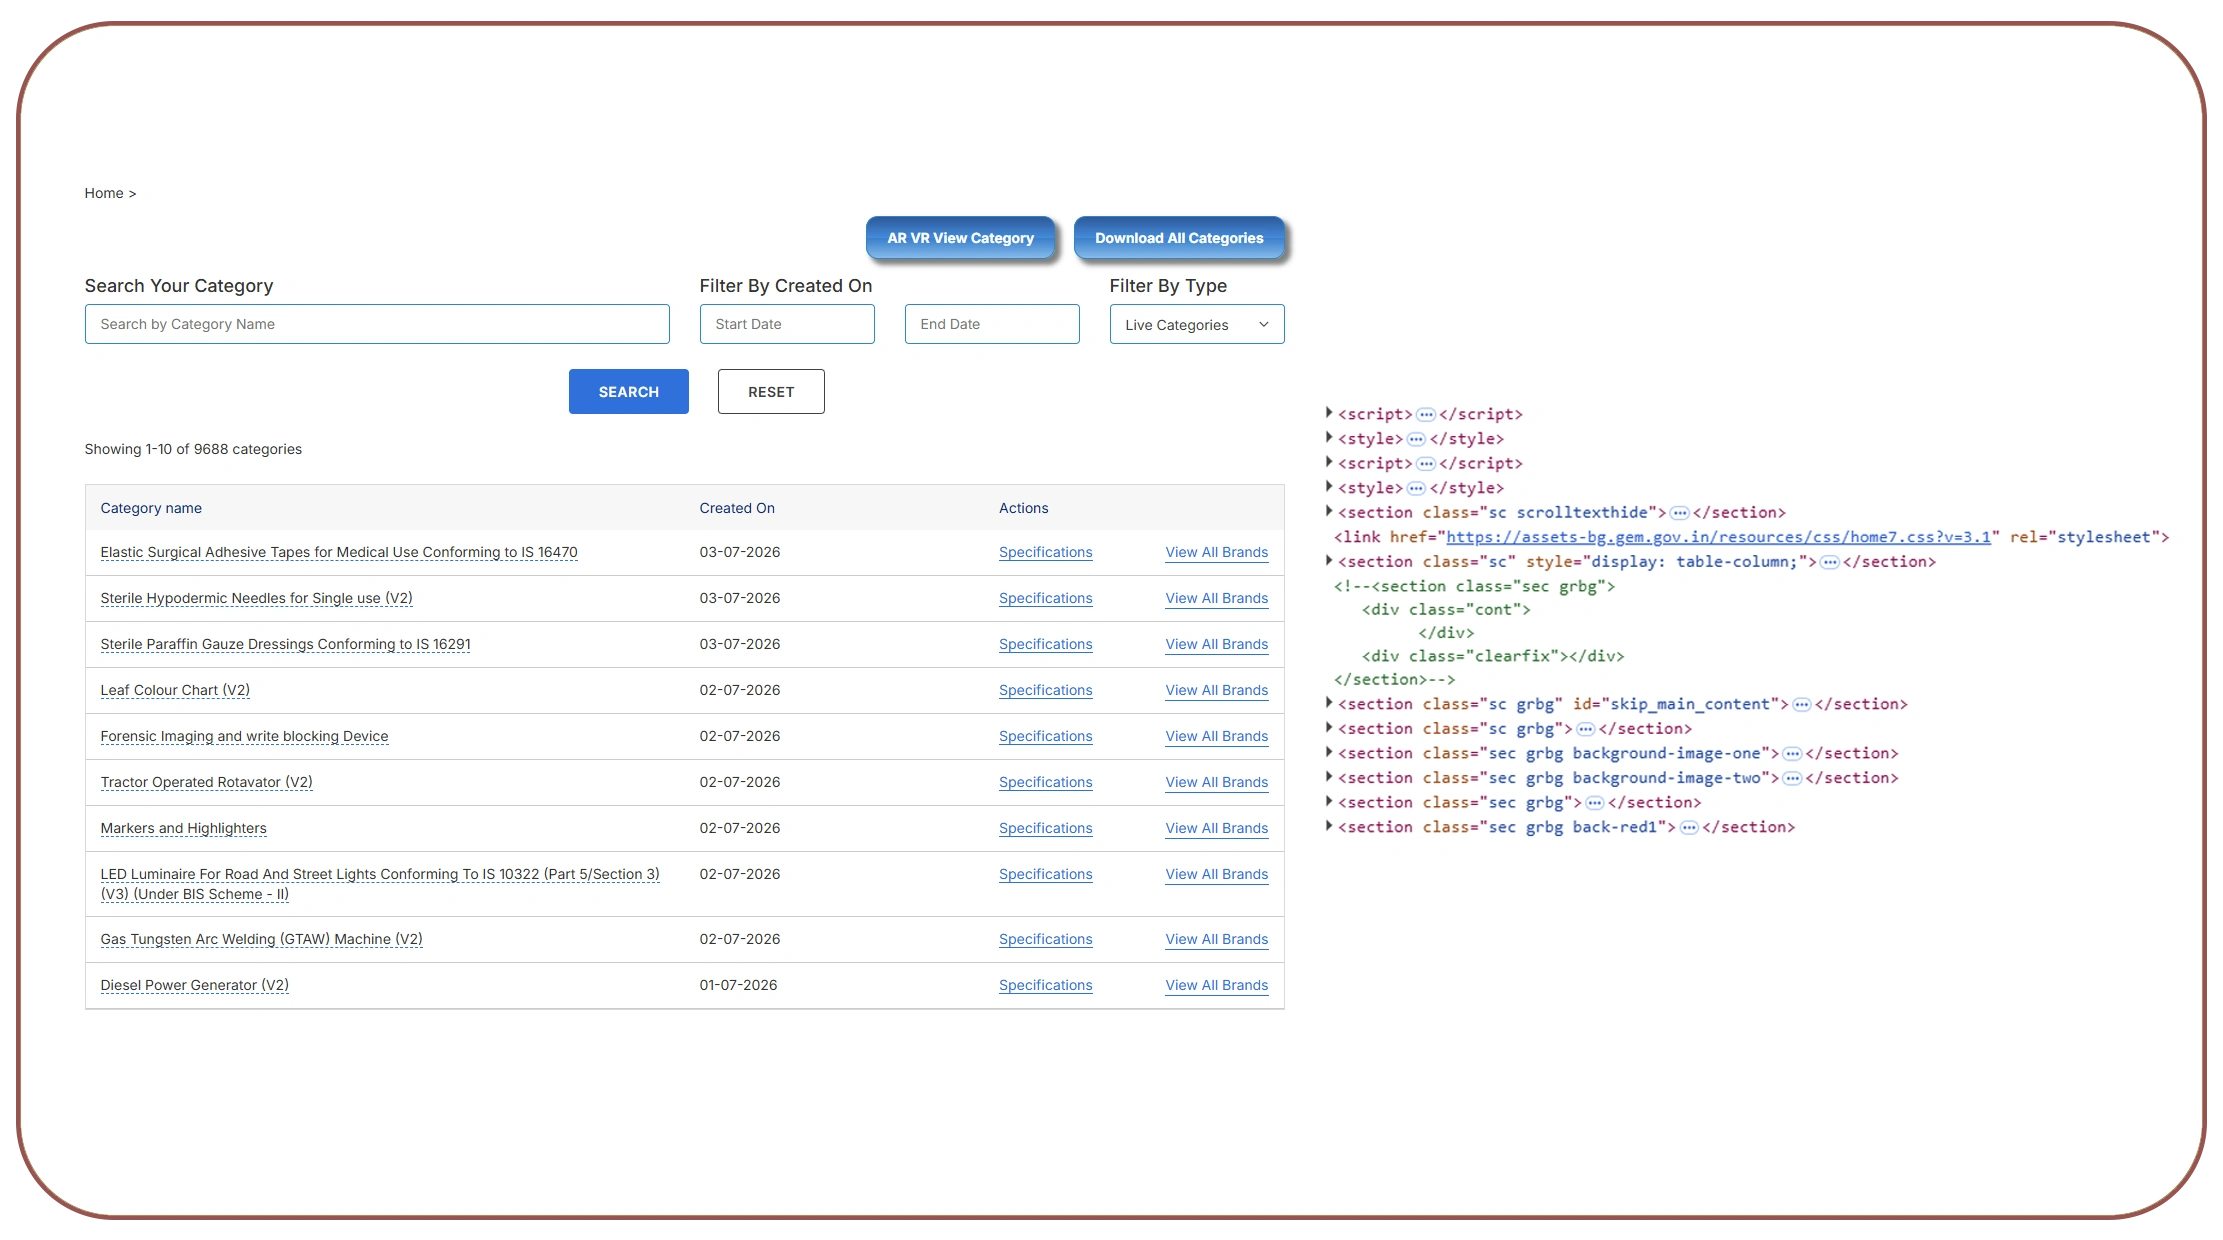Open Leaf Colour Chart (V2) category
Image resolution: width=2223 pixels, height=1240 pixels.
pyautogui.click(x=175, y=690)
